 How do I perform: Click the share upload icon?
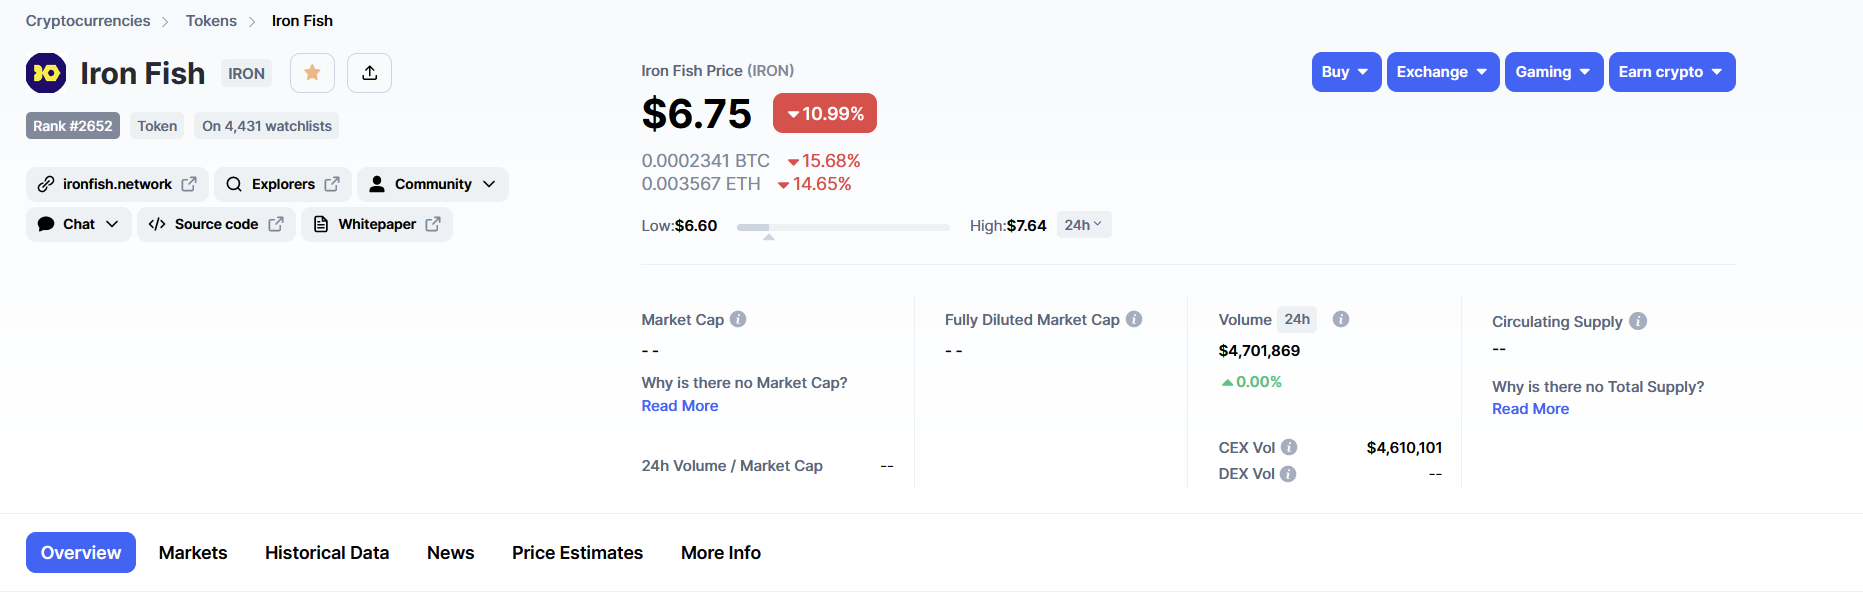point(369,73)
